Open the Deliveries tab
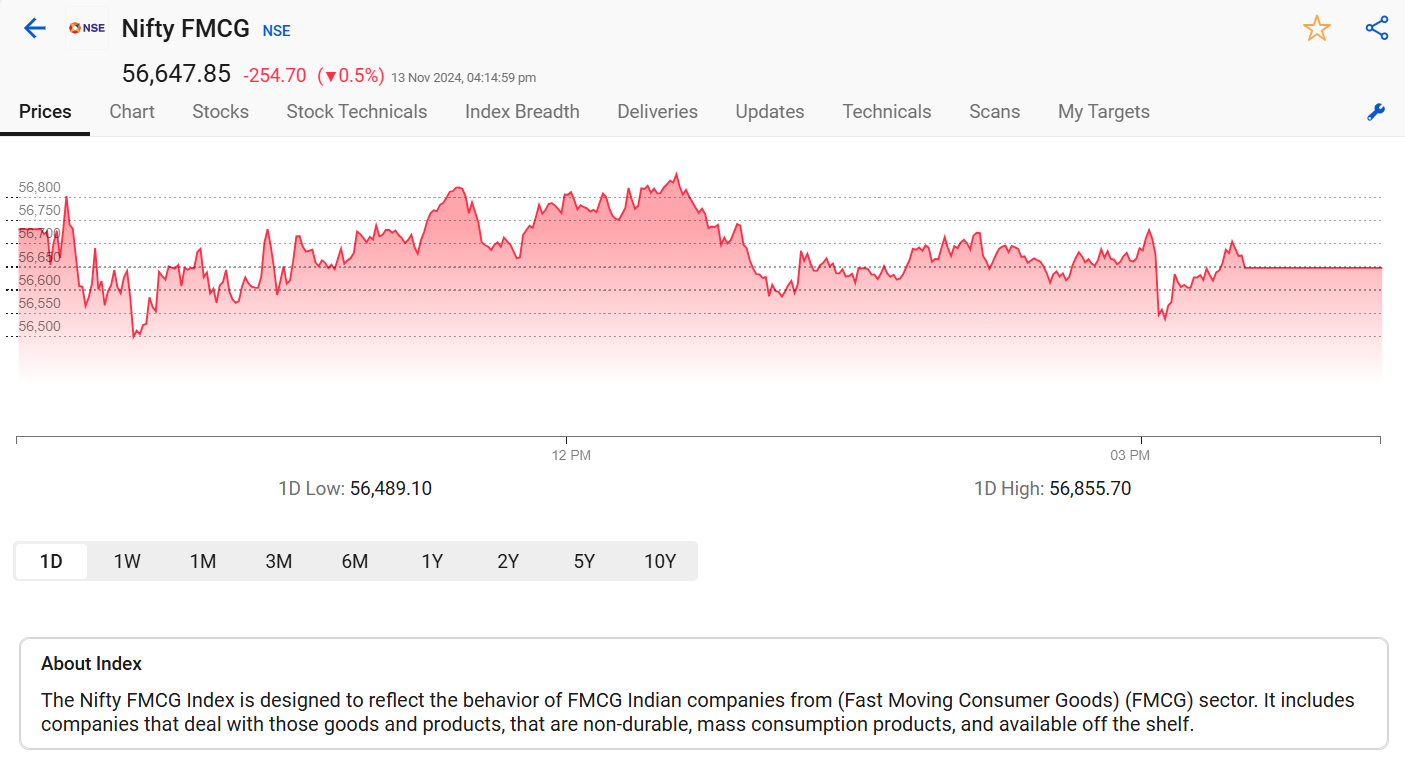 click(x=657, y=112)
